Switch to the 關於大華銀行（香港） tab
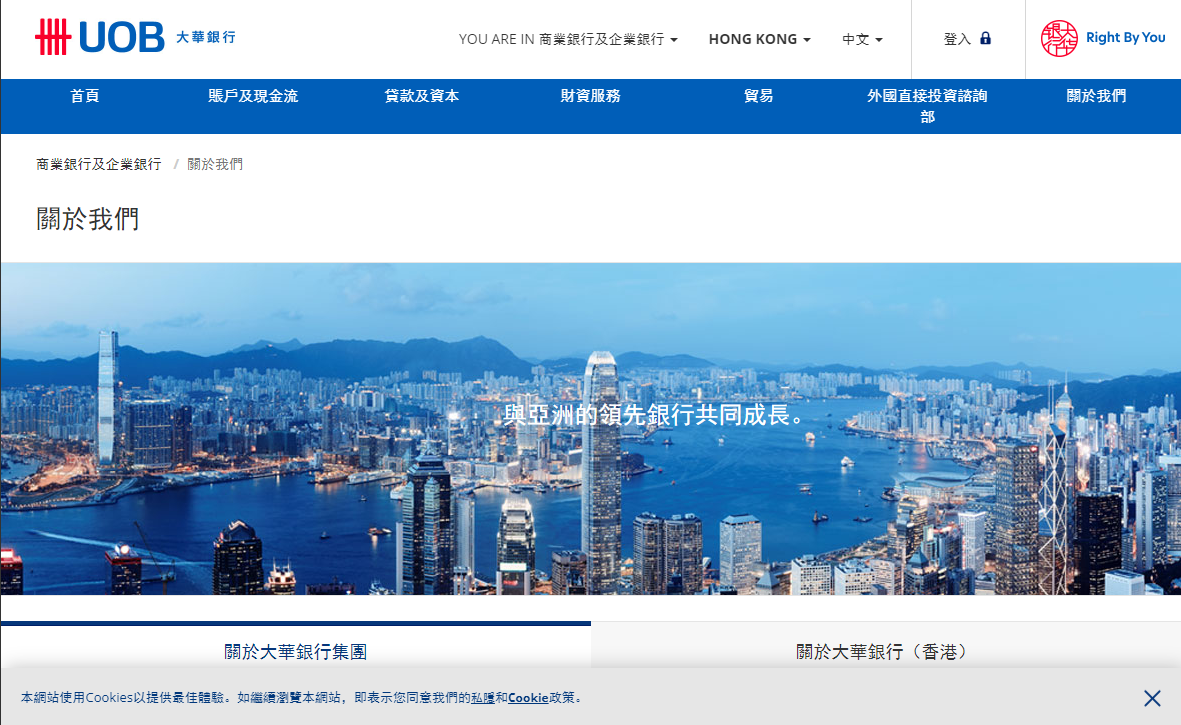Image resolution: width=1181 pixels, height=725 pixels. [885, 651]
